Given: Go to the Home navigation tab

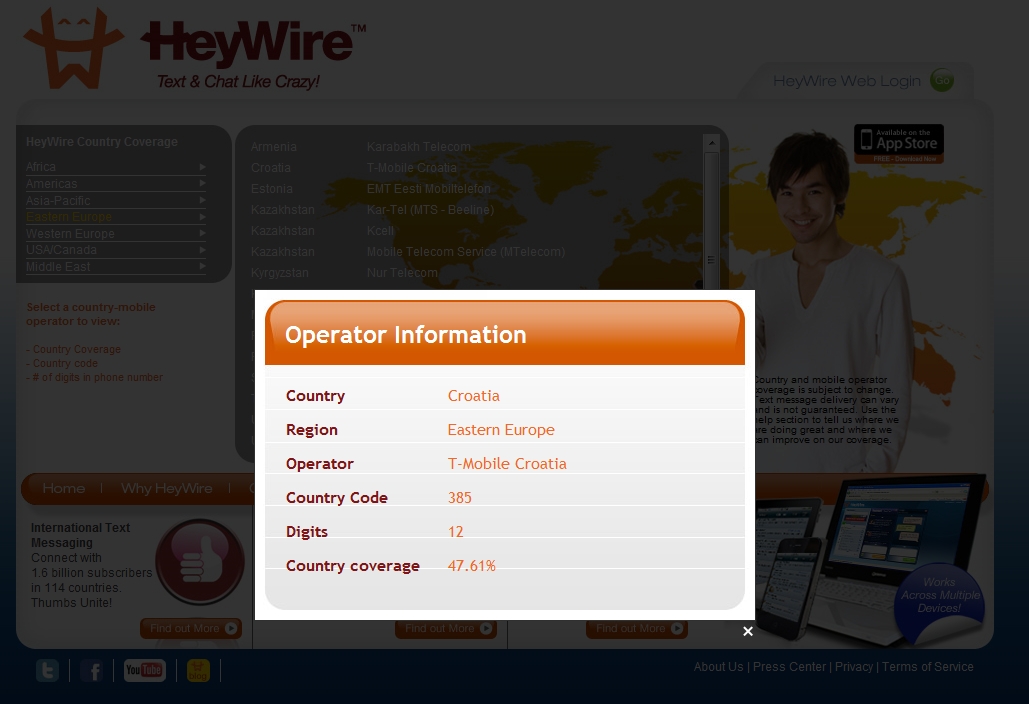Looking at the screenshot, I should (63, 488).
